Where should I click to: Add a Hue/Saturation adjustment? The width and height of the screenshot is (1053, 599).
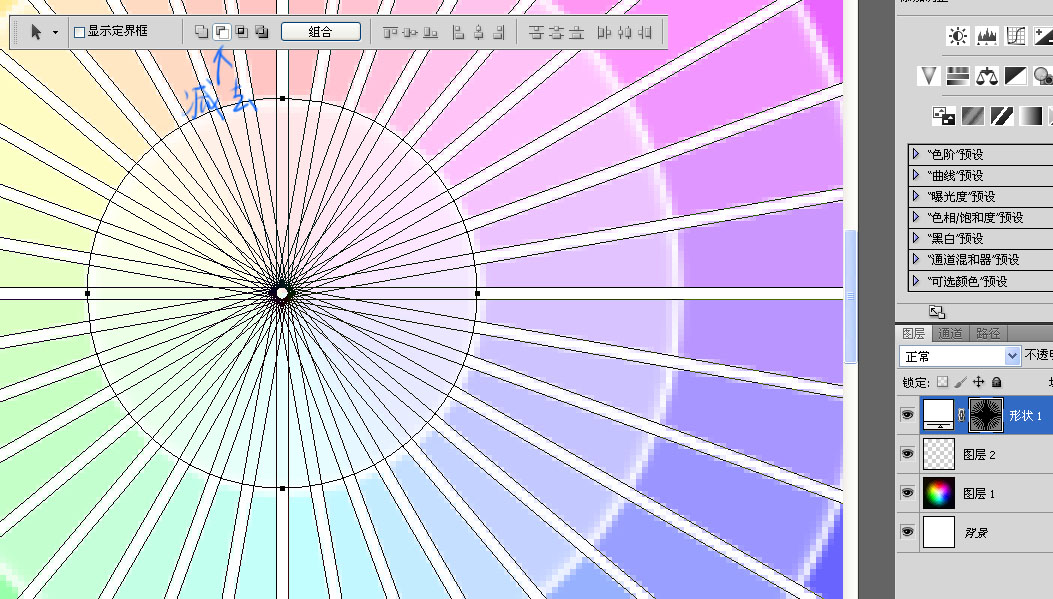pyautogui.click(x=958, y=76)
